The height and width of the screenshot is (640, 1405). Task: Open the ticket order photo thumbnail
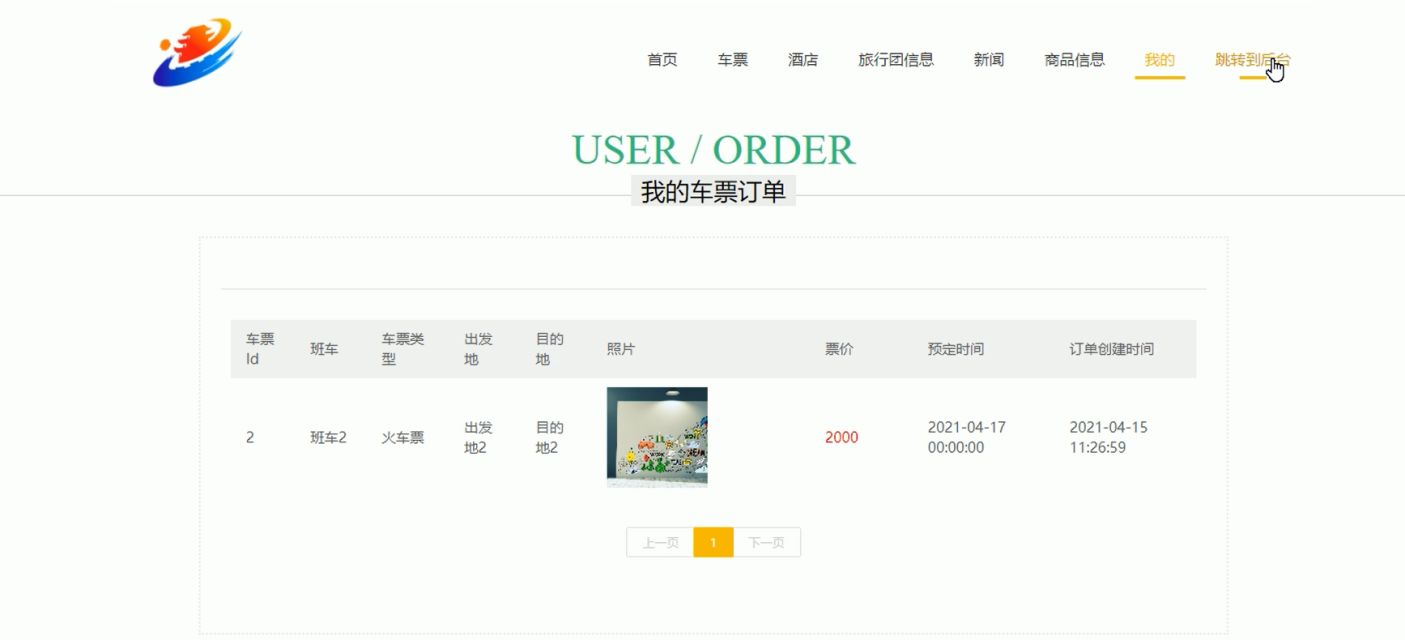click(657, 437)
